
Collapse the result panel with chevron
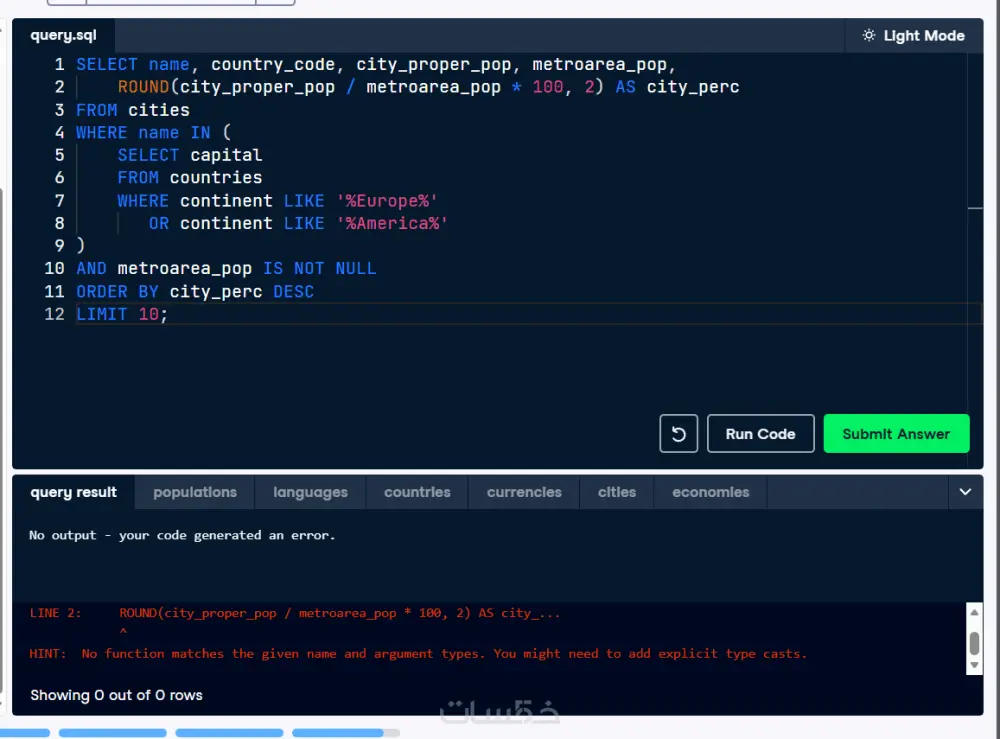click(965, 492)
